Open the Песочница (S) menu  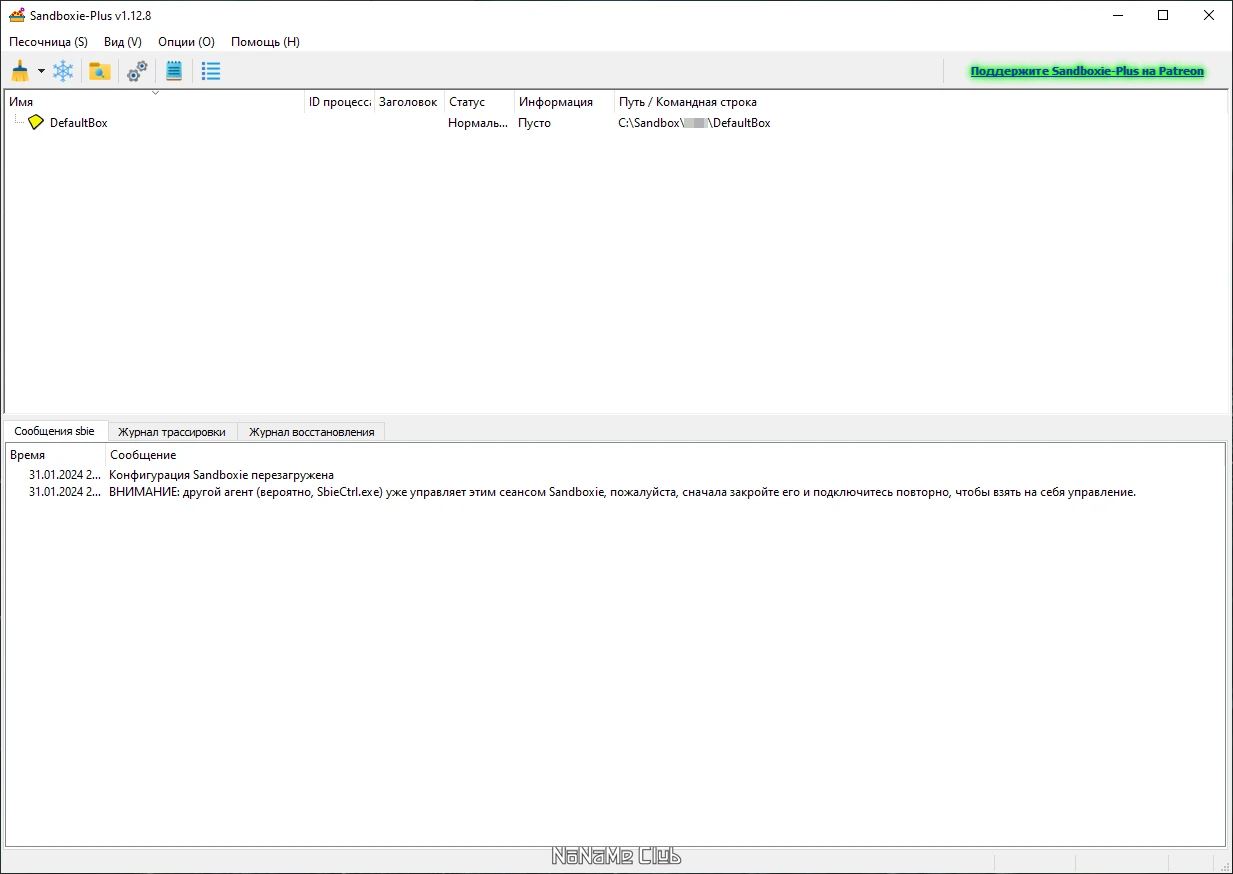[48, 42]
